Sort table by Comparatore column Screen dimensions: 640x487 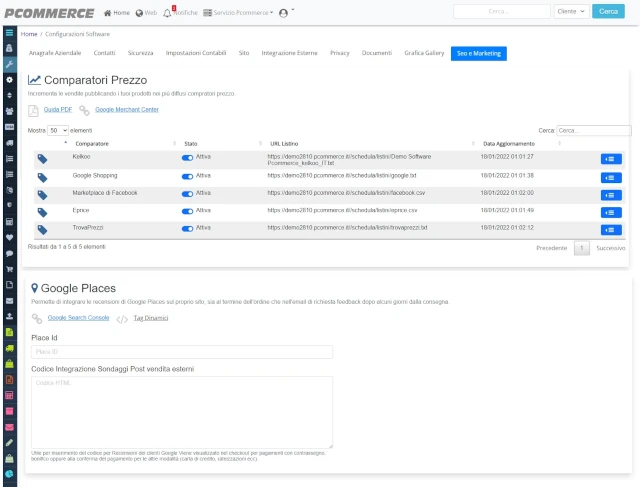coord(92,144)
